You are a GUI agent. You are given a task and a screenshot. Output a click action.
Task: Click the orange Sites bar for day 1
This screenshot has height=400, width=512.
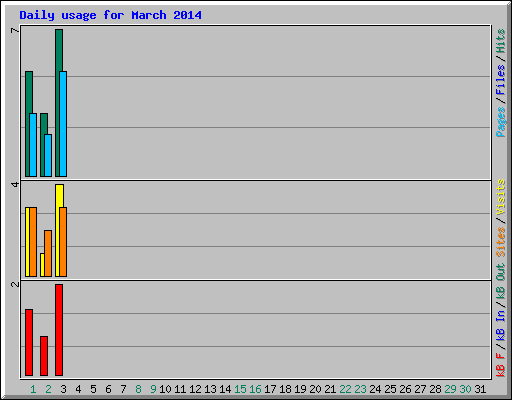tap(33, 242)
